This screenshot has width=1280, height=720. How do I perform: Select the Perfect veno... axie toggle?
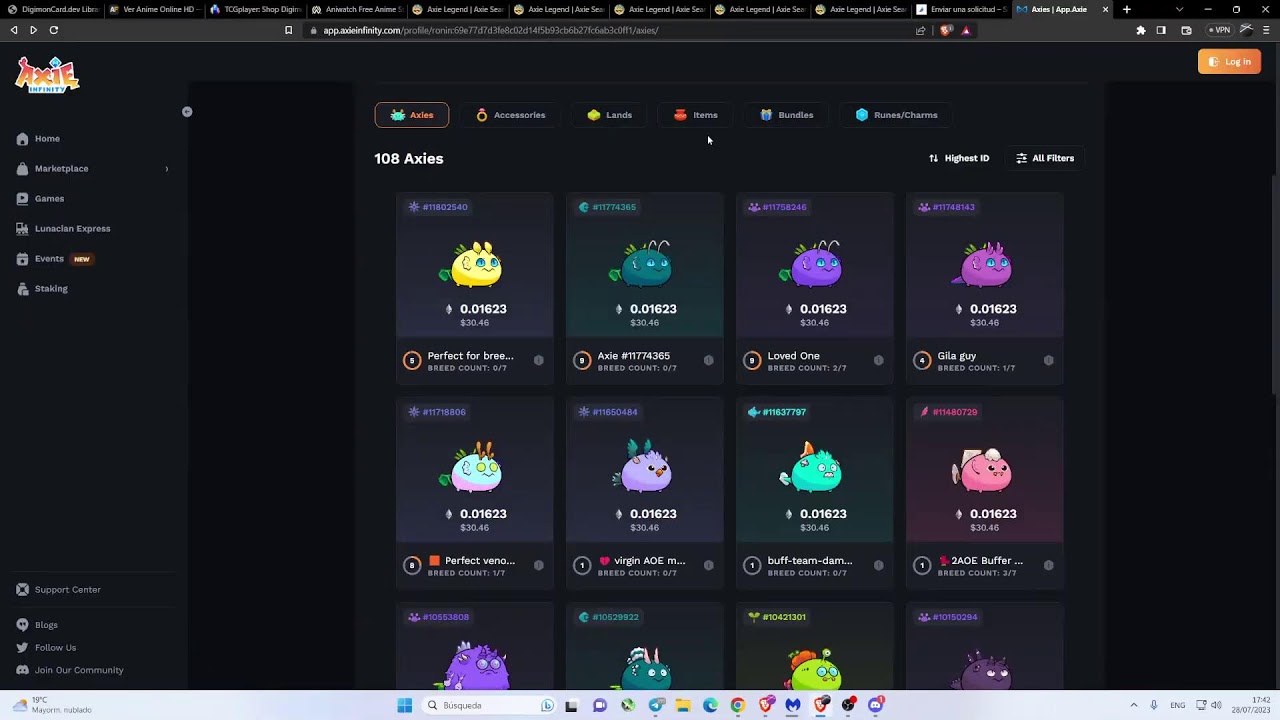[x=539, y=565]
